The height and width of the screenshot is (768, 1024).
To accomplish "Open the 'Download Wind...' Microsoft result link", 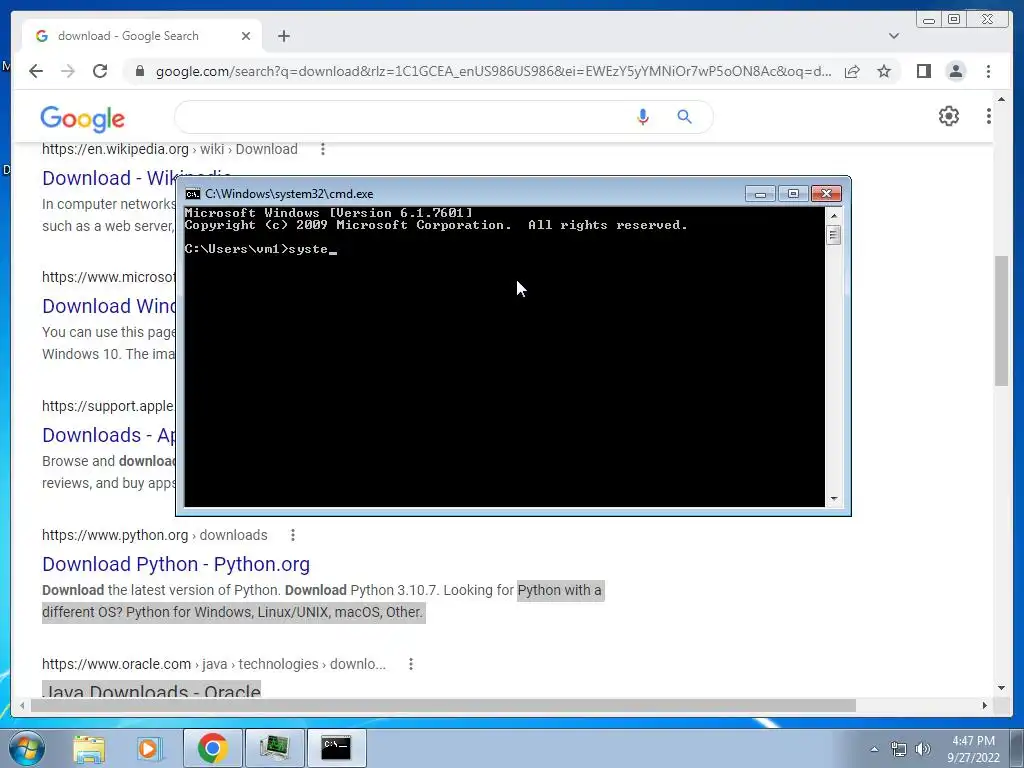I will (x=109, y=306).
